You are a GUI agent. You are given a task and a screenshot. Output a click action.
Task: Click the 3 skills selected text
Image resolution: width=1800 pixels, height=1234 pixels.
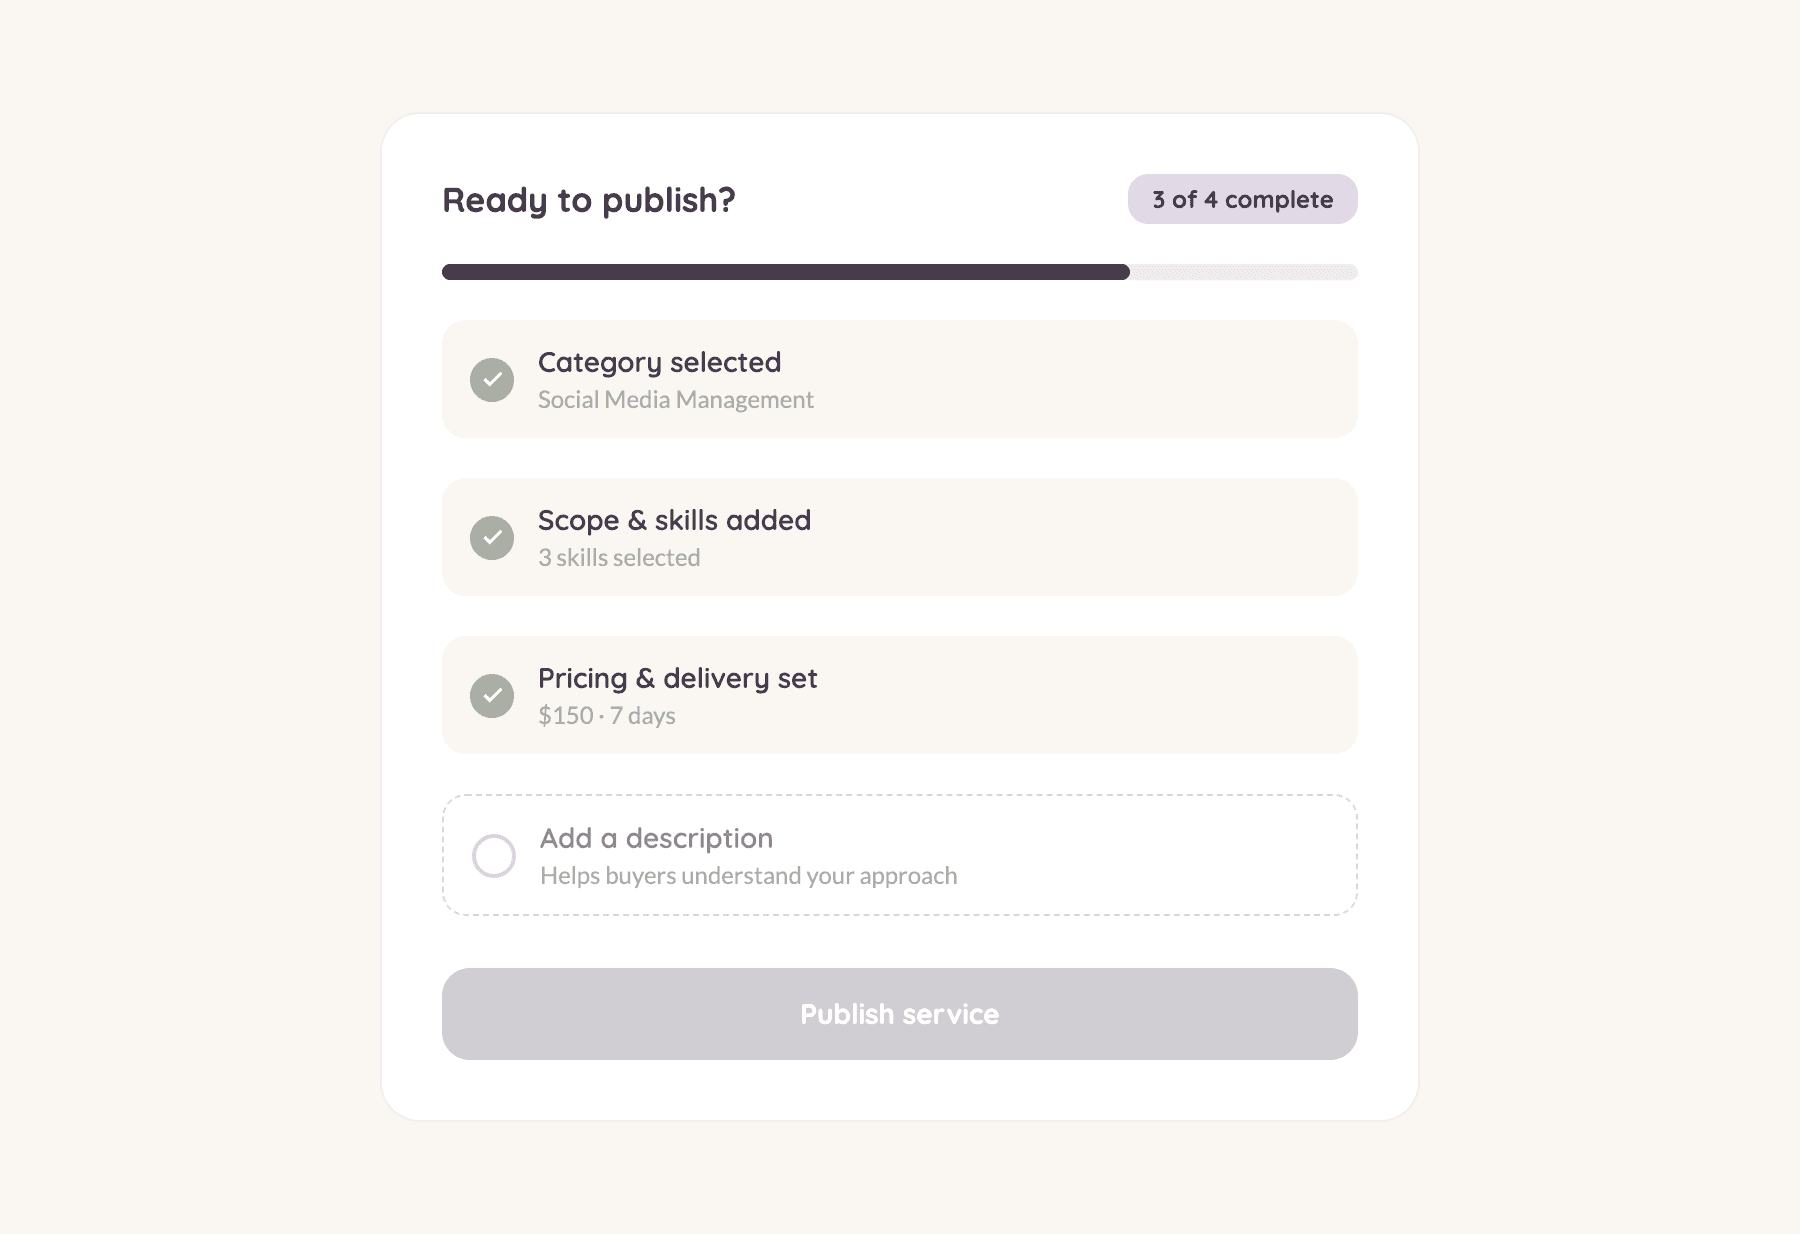619,558
